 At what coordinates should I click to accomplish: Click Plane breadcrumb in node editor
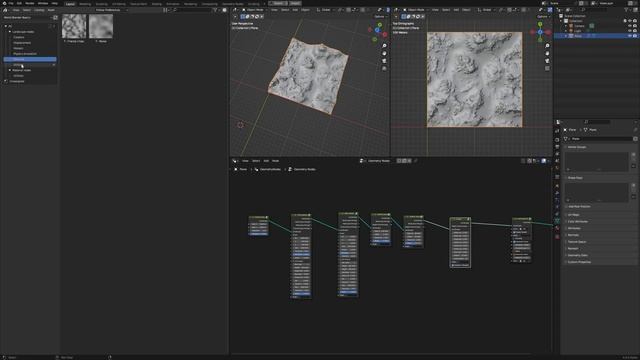[243, 169]
